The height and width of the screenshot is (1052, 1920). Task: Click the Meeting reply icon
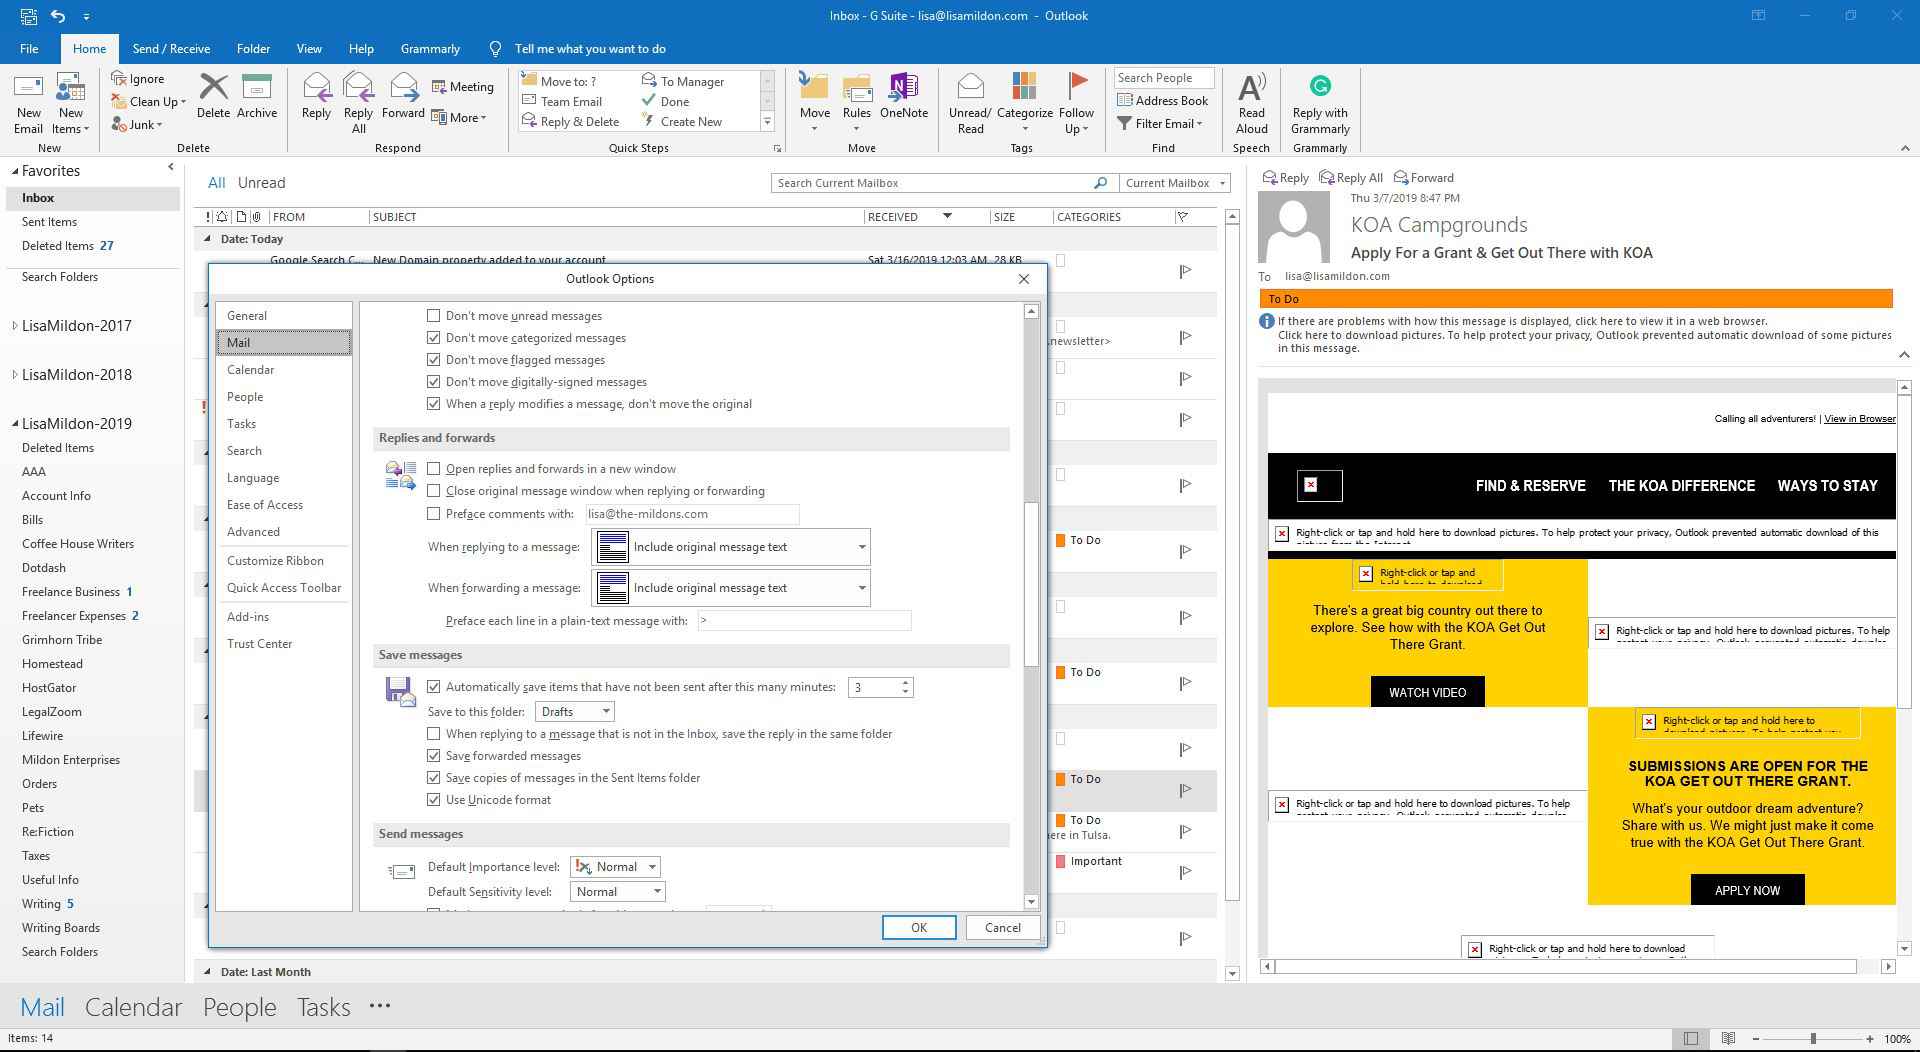(439, 87)
